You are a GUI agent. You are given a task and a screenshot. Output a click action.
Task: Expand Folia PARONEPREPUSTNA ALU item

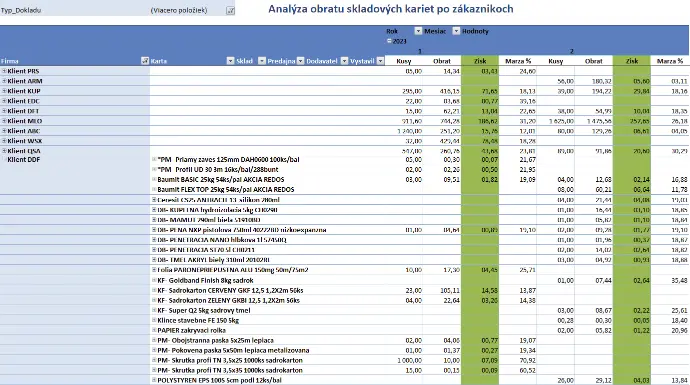pos(154,270)
